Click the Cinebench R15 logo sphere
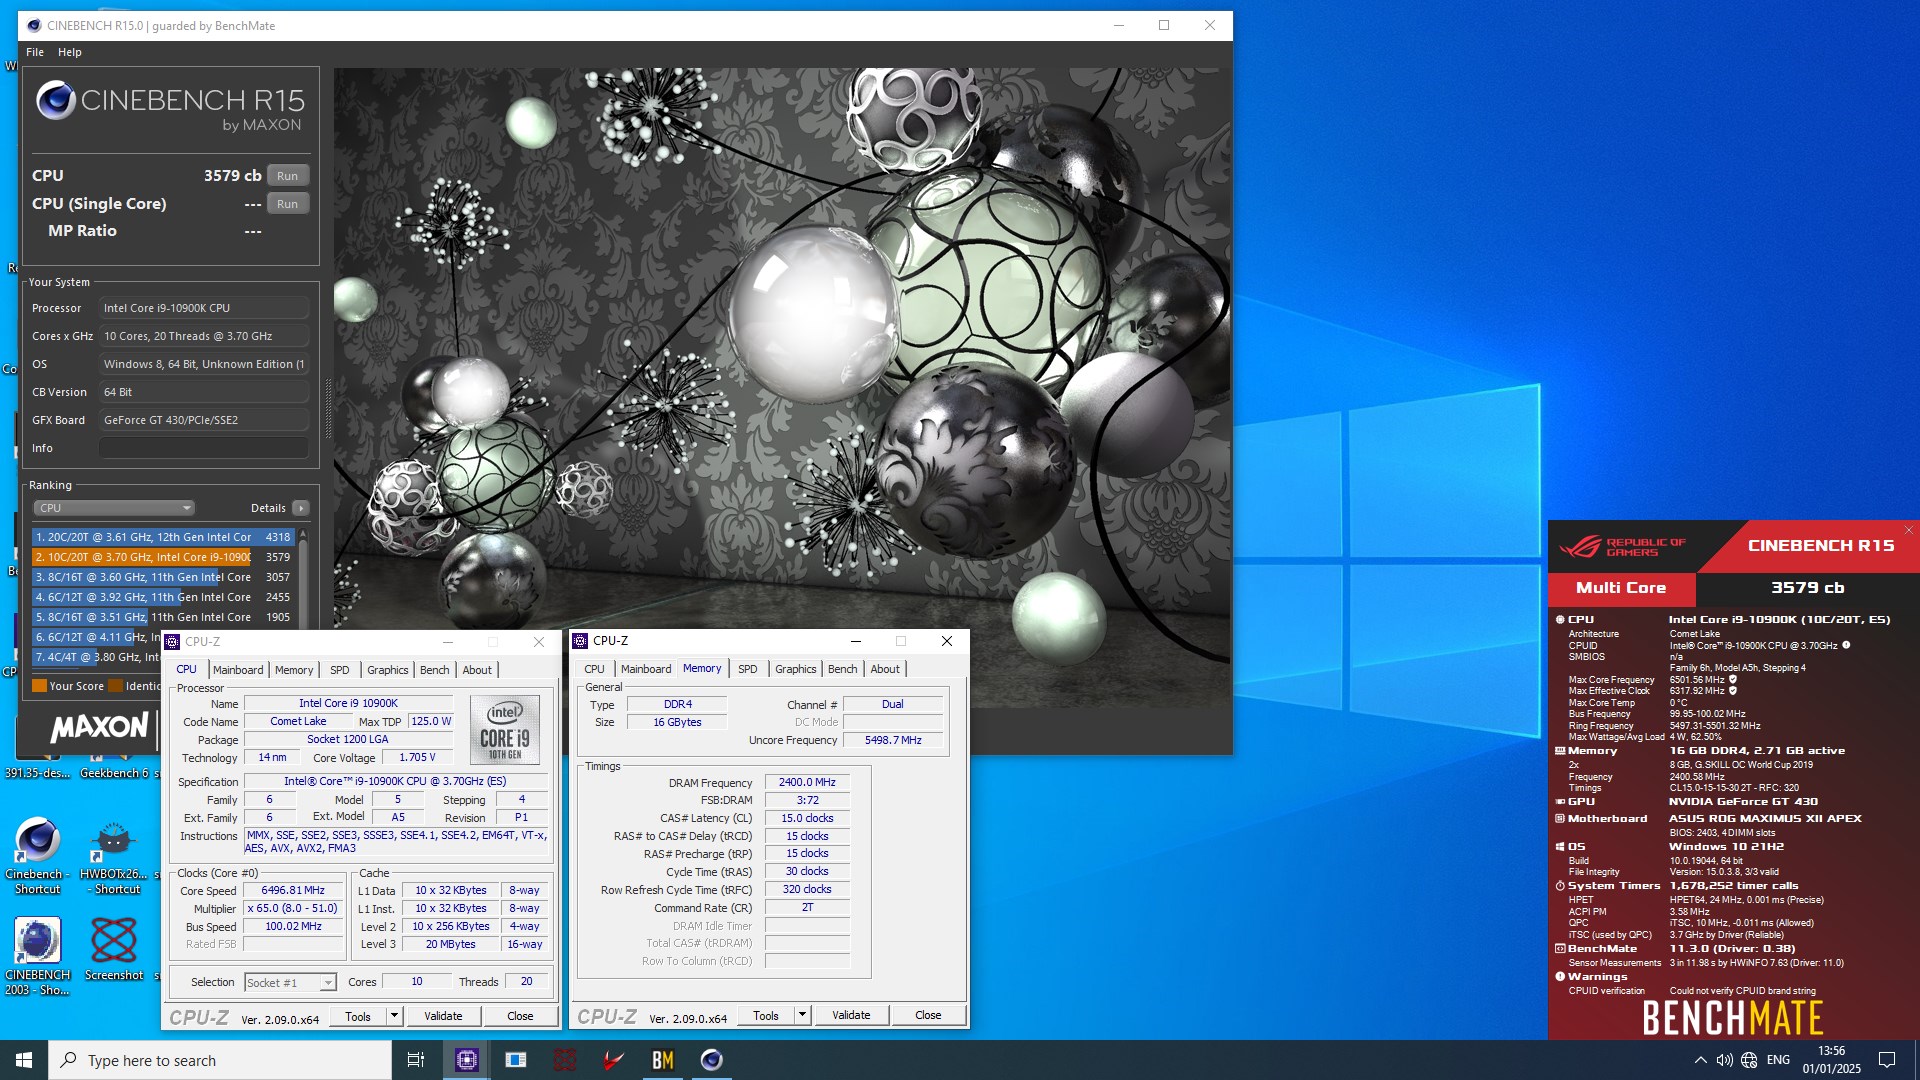Image resolution: width=1920 pixels, height=1080 pixels. tap(56, 101)
